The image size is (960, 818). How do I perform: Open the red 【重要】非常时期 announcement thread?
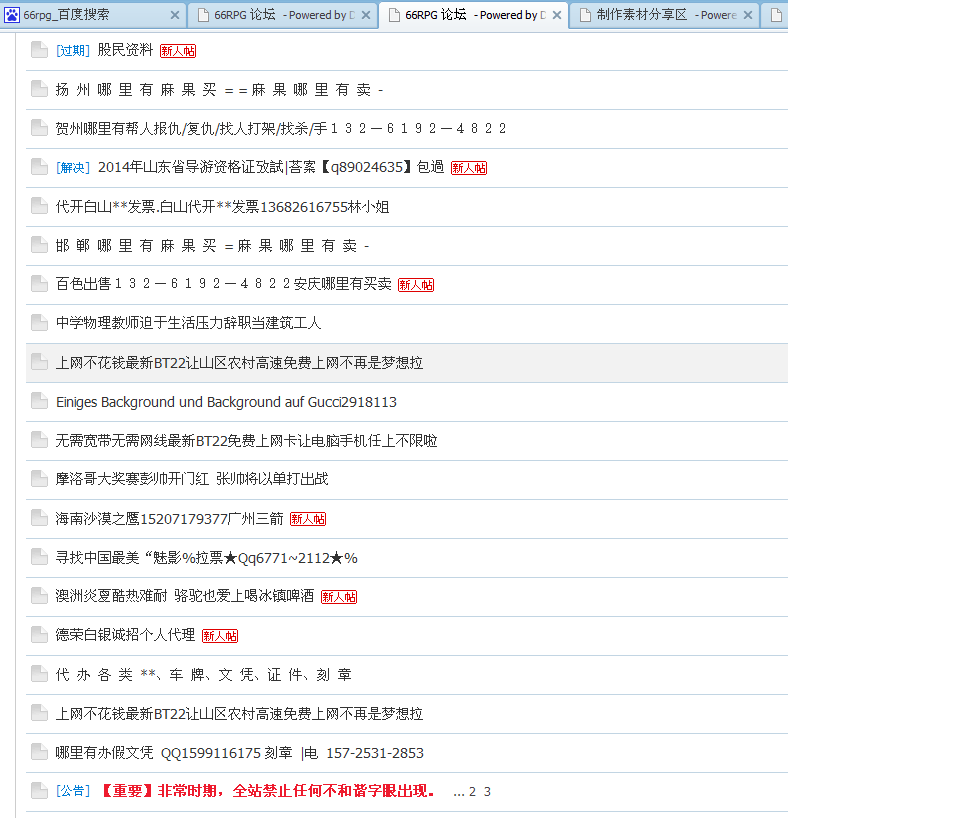click(267, 791)
